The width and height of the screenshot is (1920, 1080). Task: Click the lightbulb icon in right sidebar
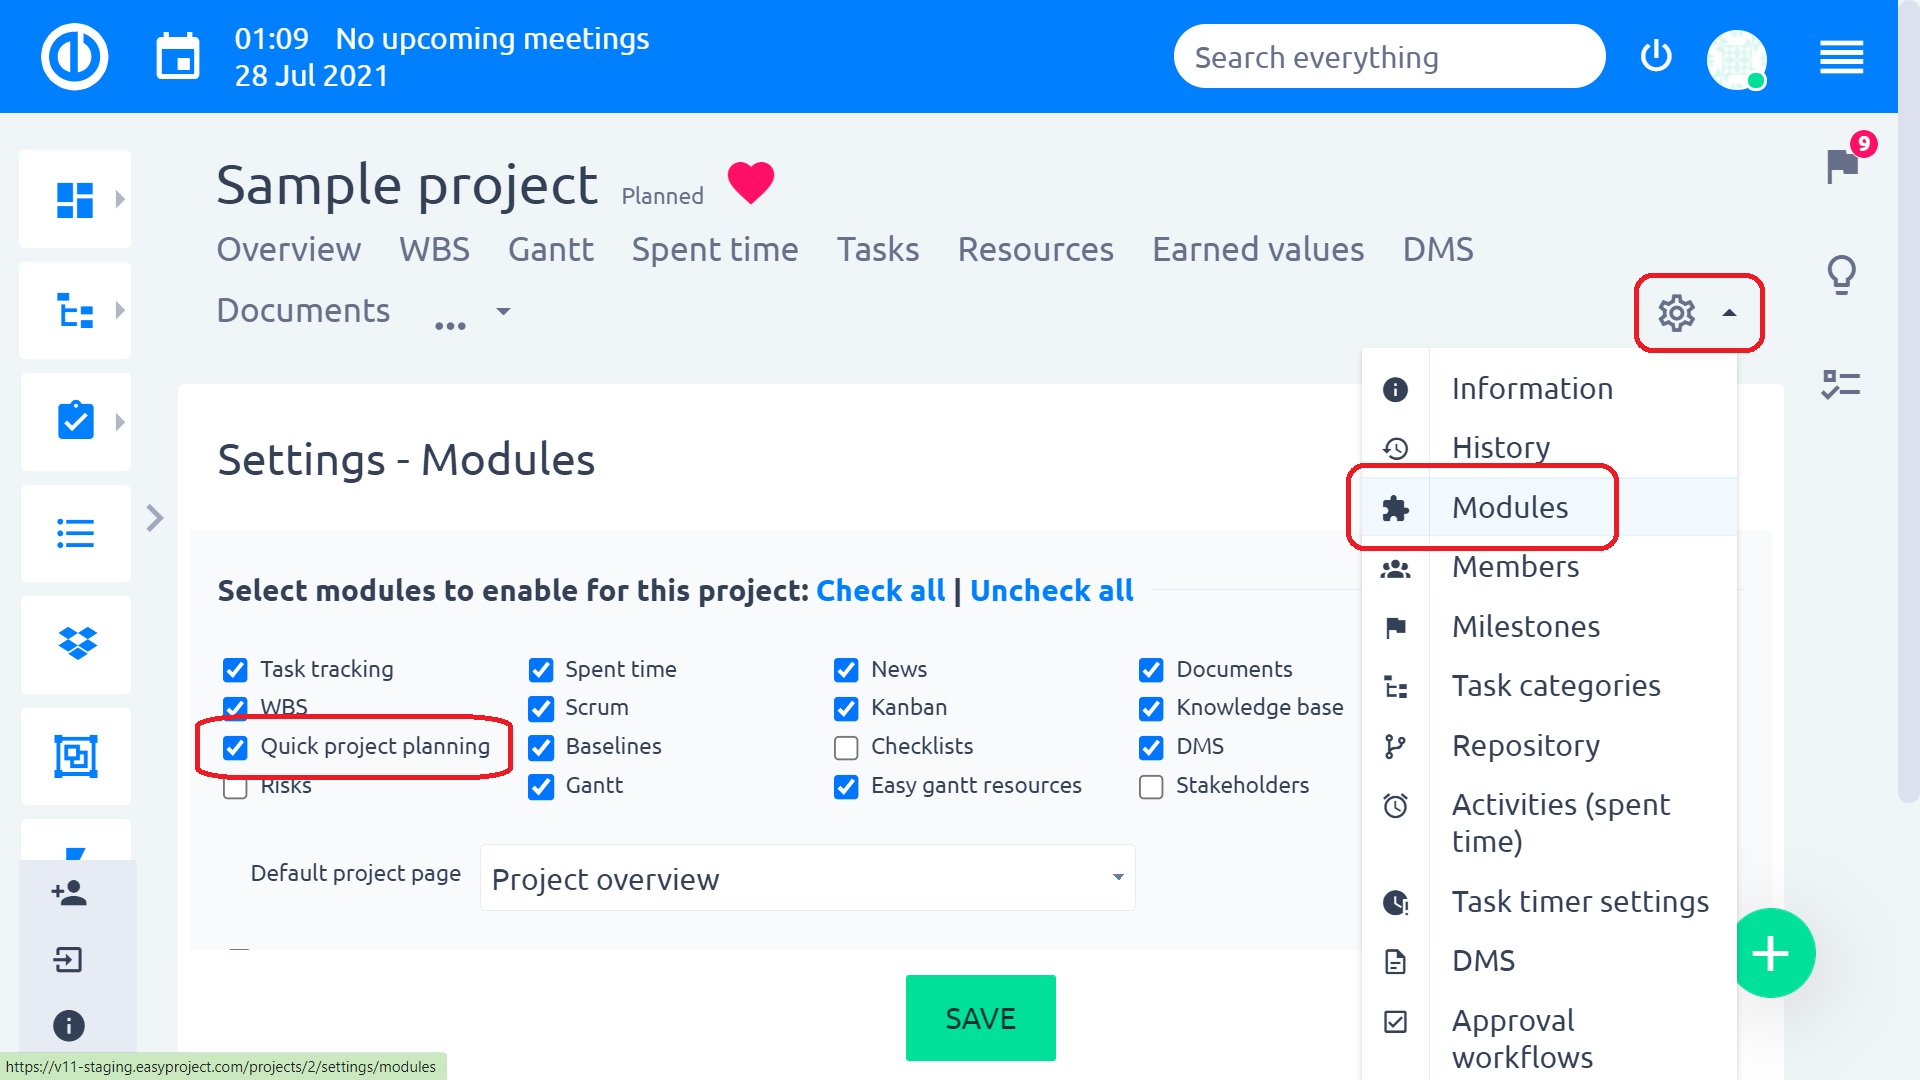[1841, 273]
